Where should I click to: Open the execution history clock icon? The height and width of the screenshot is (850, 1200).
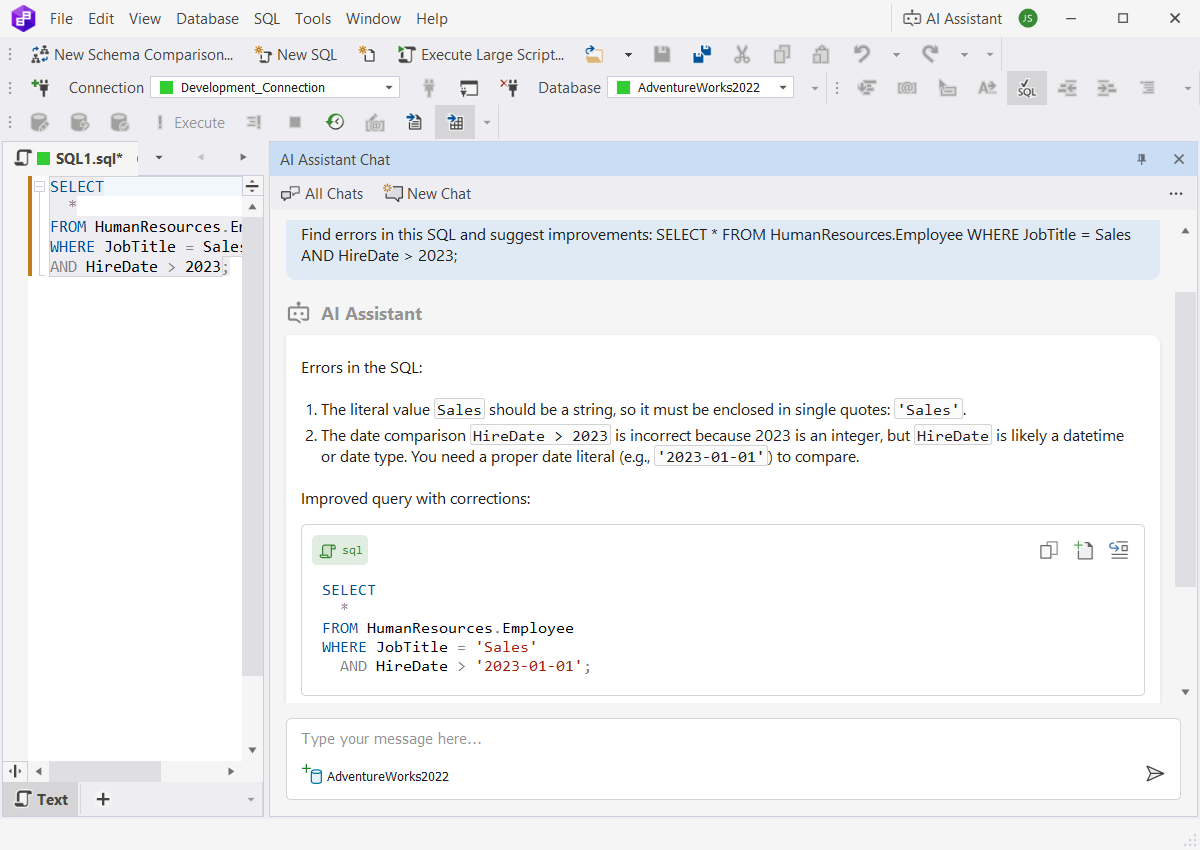click(x=335, y=122)
